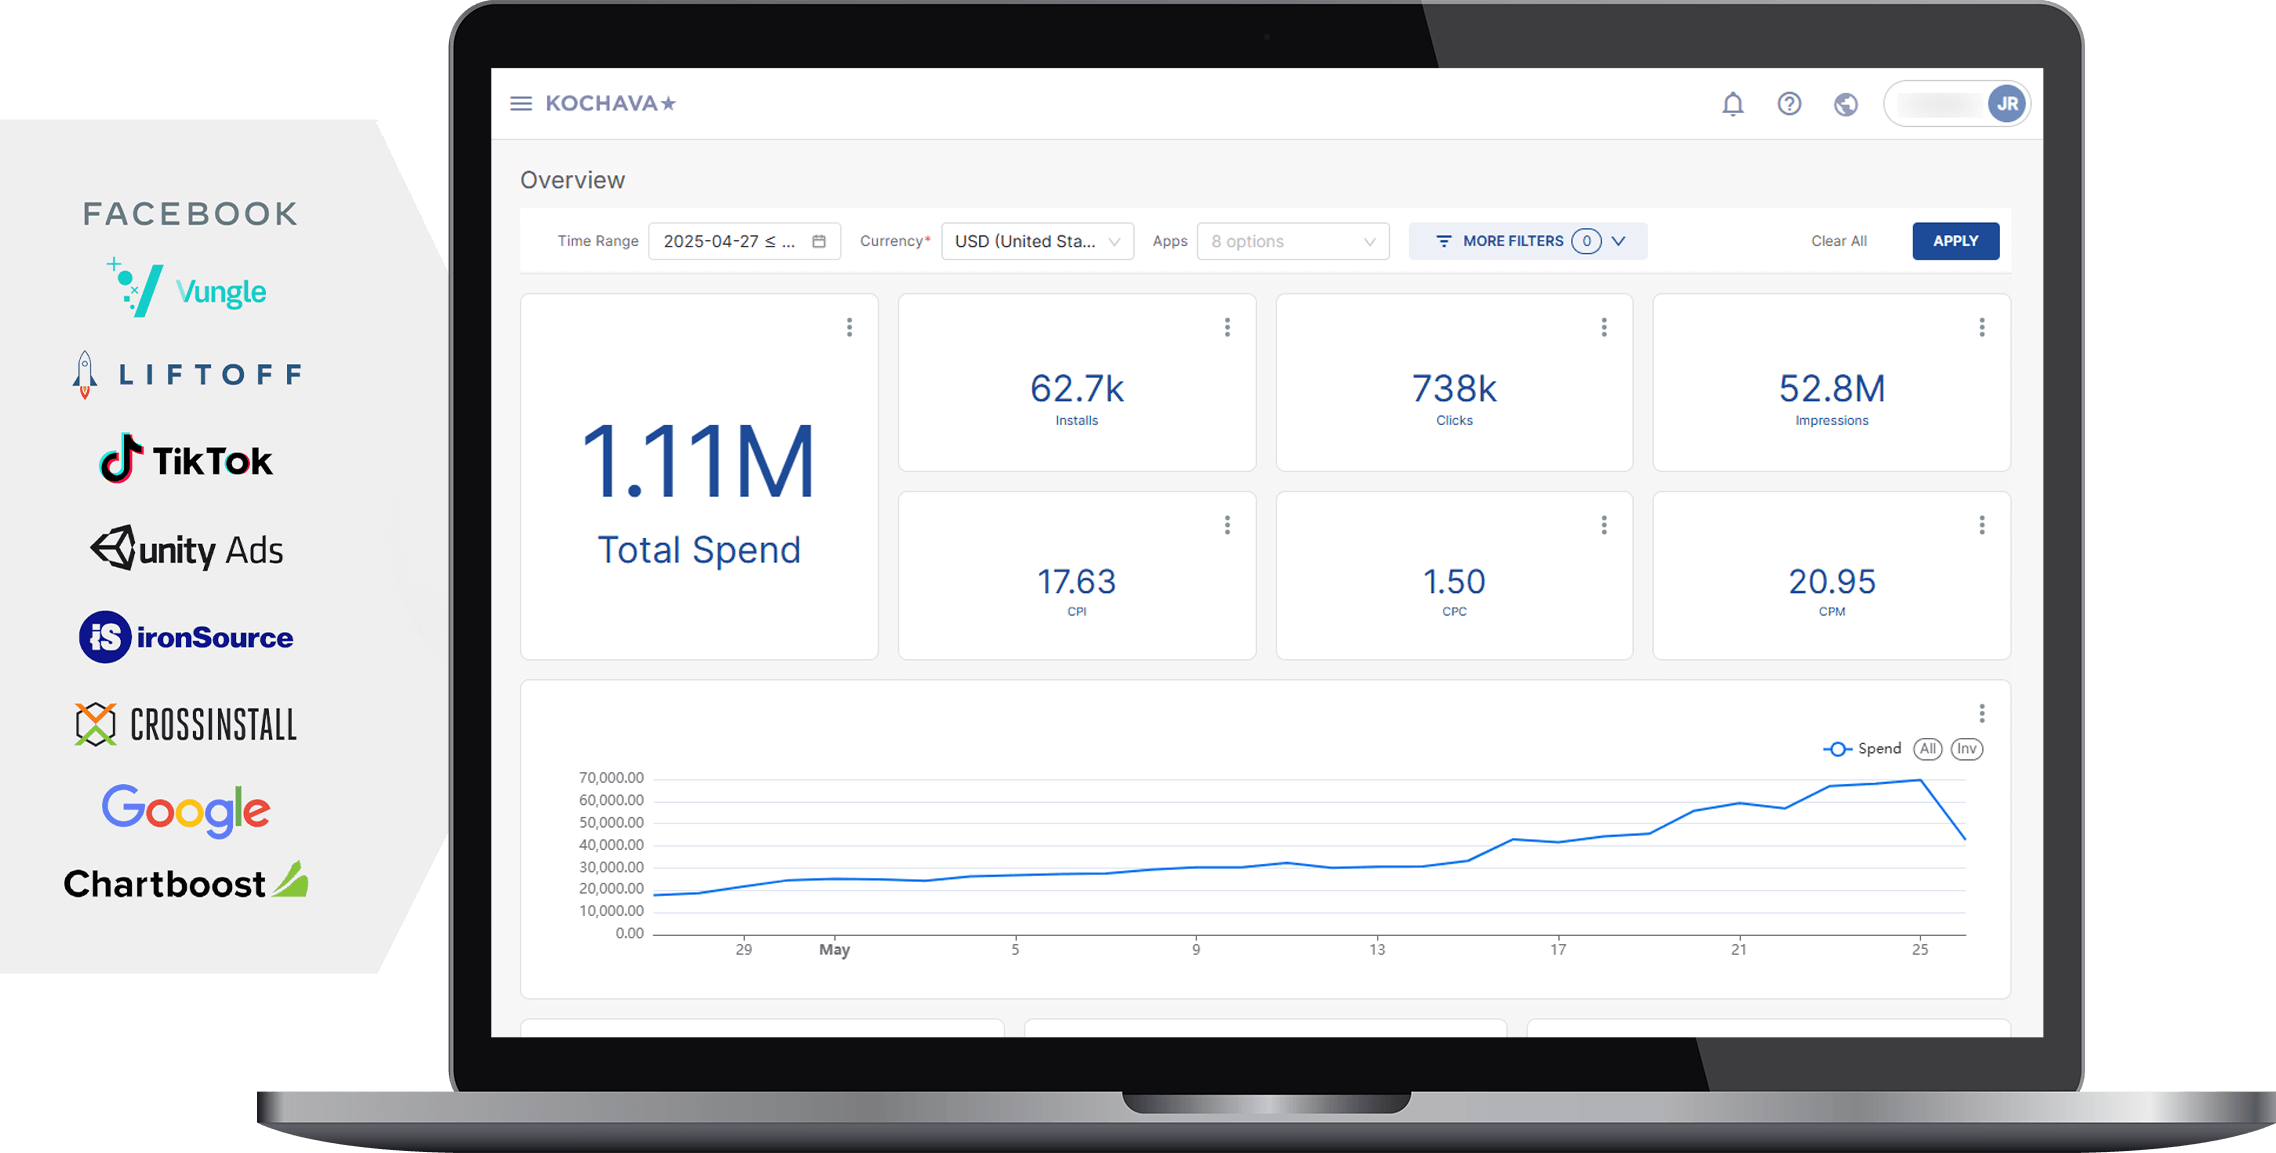The image size is (2276, 1153).
Task: Click the Facebook logo
Action: (190, 213)
